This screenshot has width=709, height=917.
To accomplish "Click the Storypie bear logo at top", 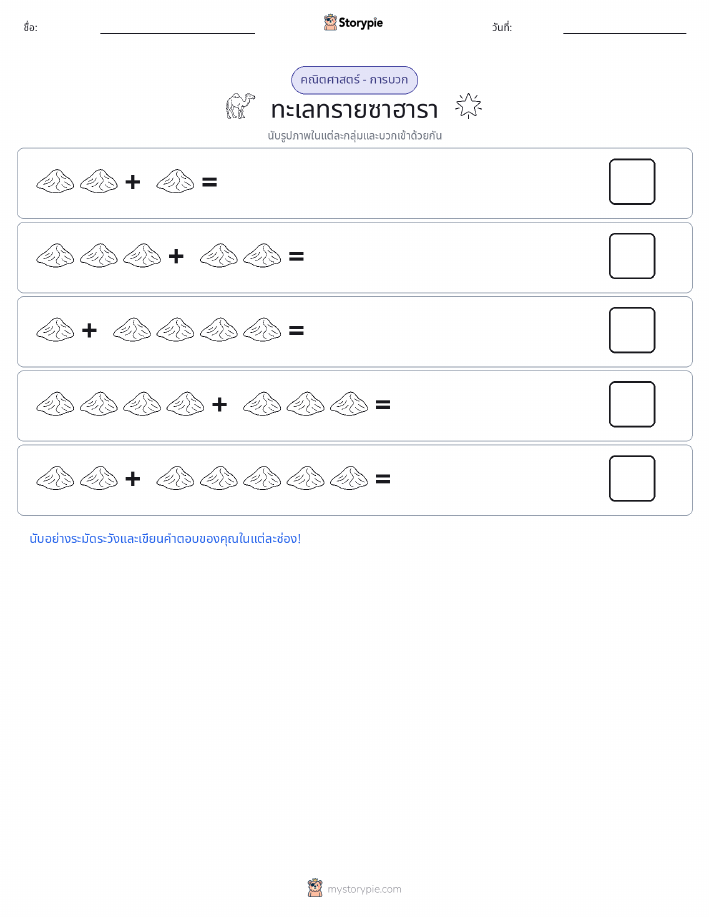I will click(x=331, y=23).
